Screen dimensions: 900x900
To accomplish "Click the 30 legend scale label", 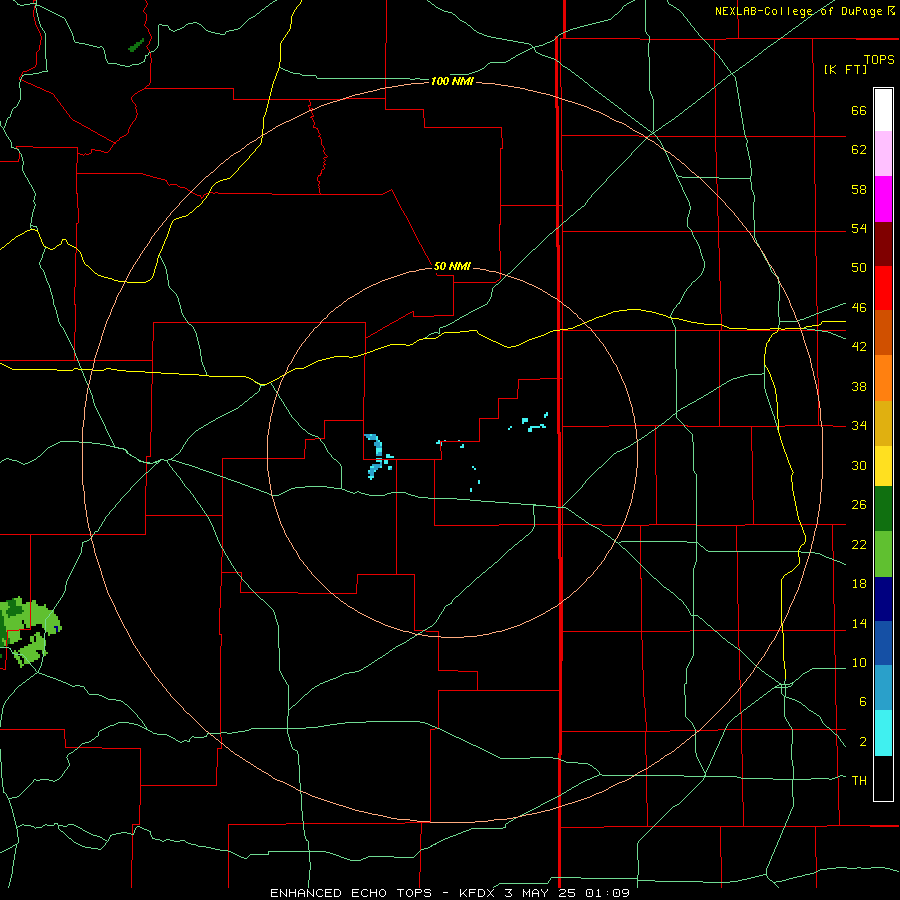I will [x=859, y=465].
